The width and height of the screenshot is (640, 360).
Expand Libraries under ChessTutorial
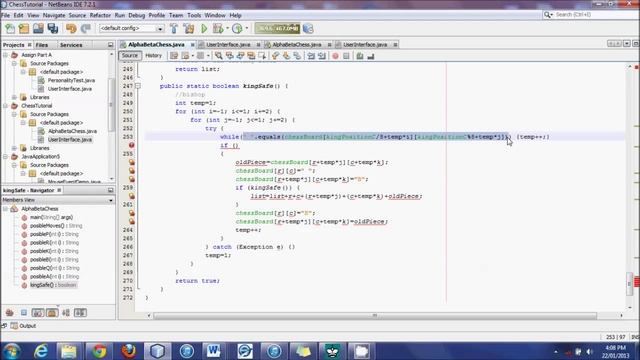coord(15,148)
